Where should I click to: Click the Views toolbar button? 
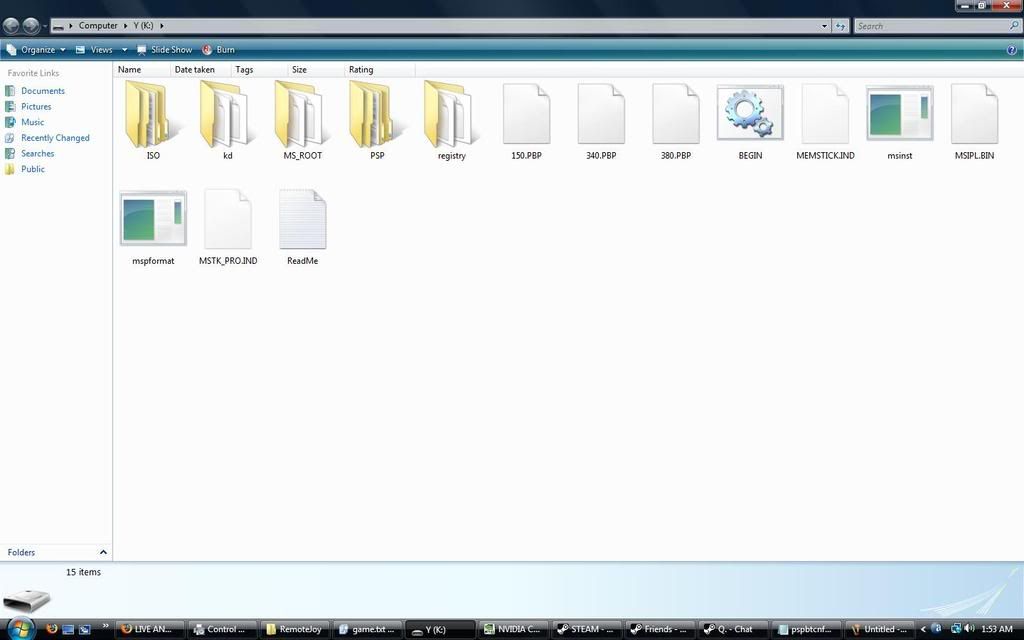pos(95,50)
